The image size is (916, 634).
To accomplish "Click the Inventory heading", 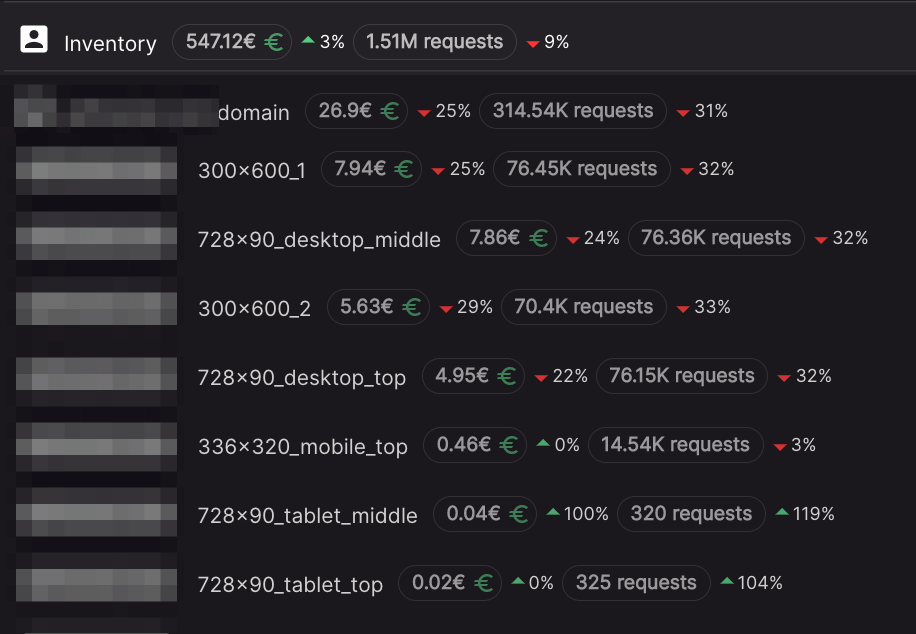I will [x=110, y=43].
